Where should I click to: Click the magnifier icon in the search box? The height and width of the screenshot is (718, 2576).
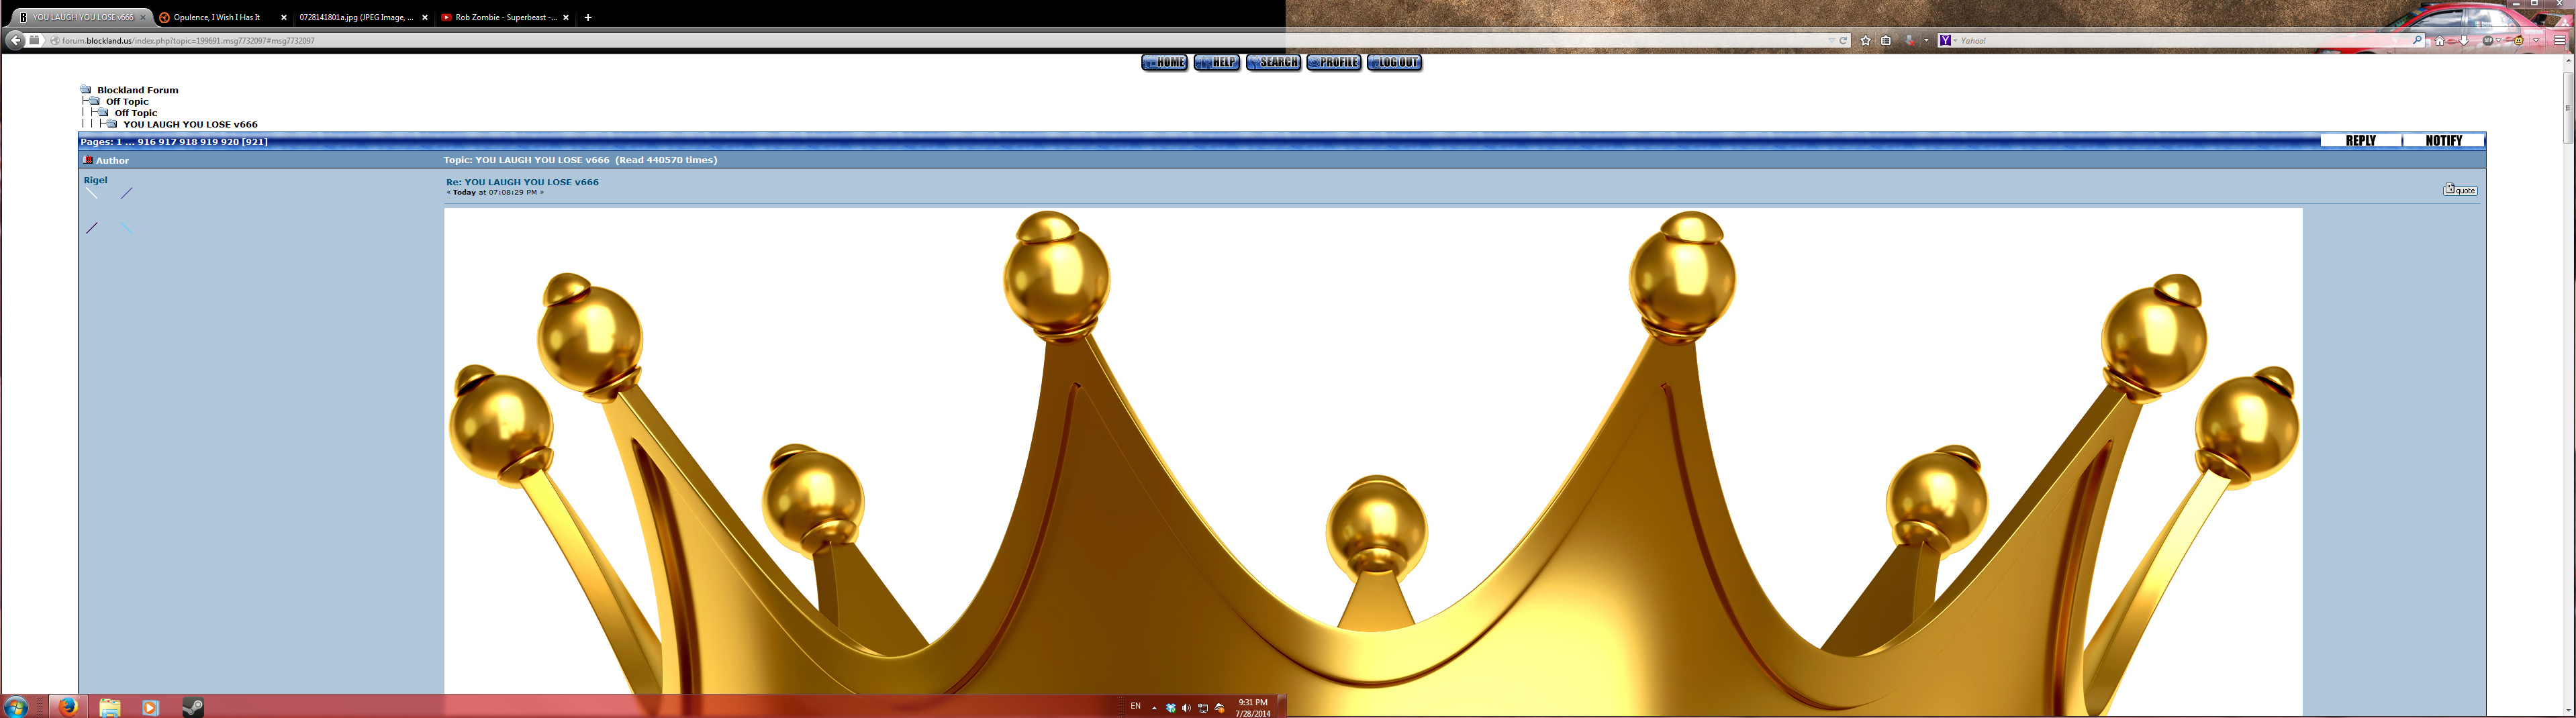click(x=2417, y=40)
